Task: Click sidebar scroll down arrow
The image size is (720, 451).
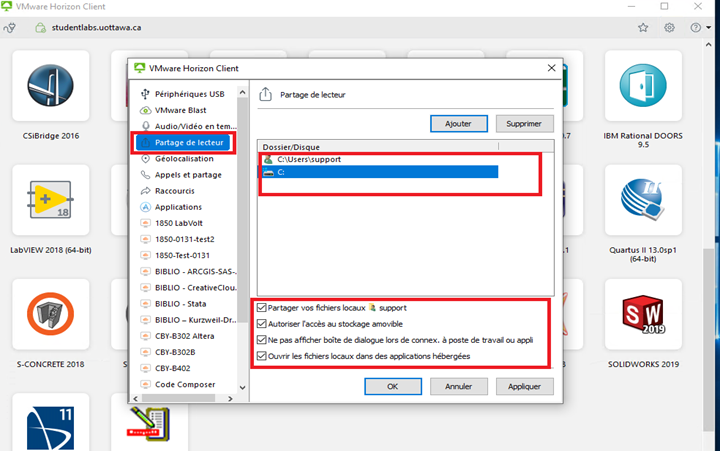Action: [242, 388]
